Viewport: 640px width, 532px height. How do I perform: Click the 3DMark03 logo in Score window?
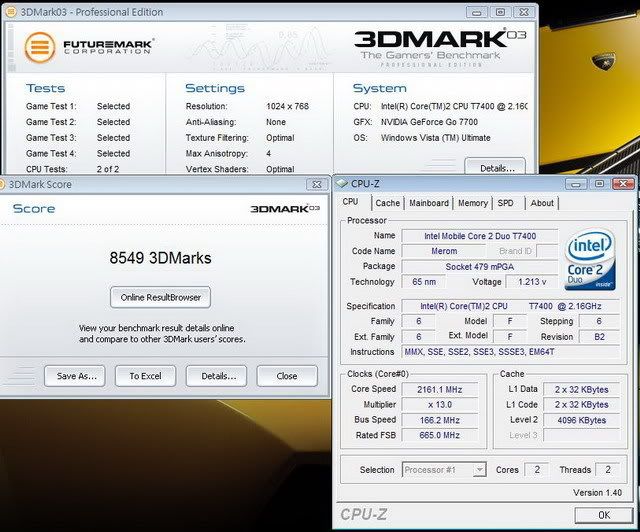coord(285,209)
